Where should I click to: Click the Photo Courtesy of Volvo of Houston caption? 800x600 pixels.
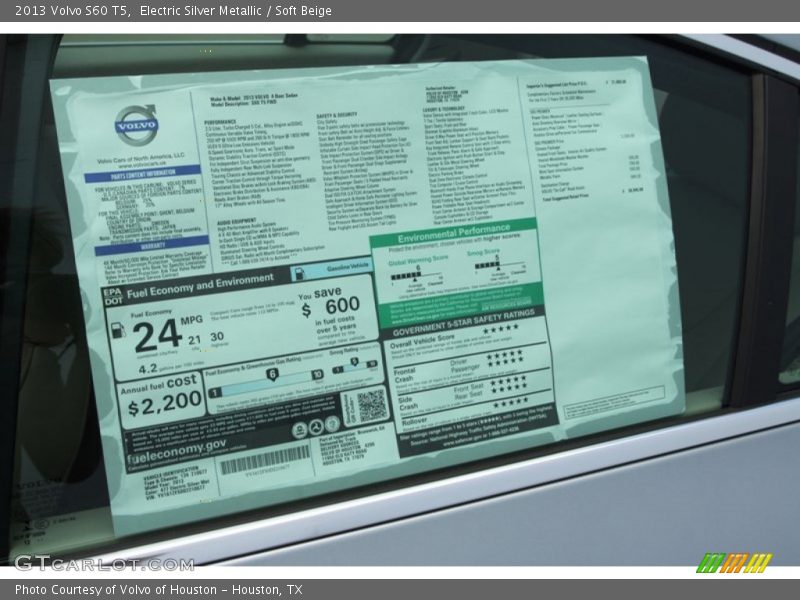point(158,589)
